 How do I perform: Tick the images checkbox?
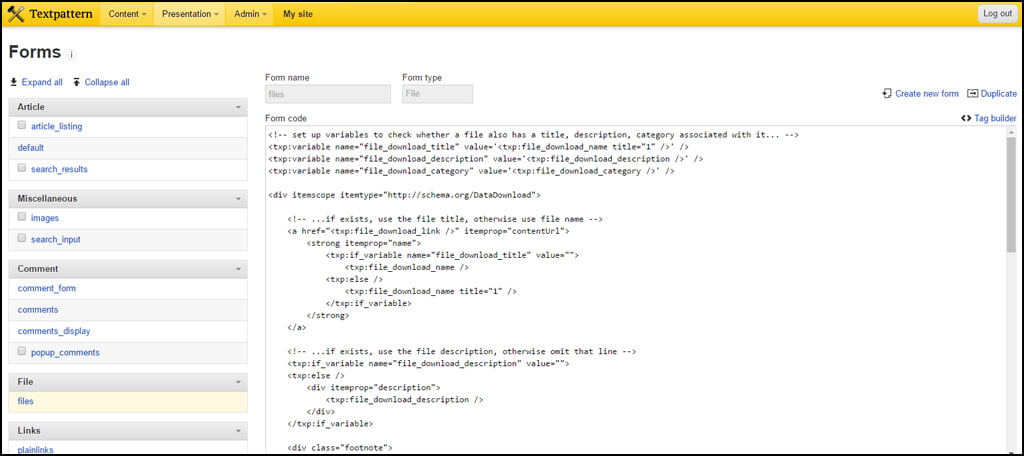22,217
